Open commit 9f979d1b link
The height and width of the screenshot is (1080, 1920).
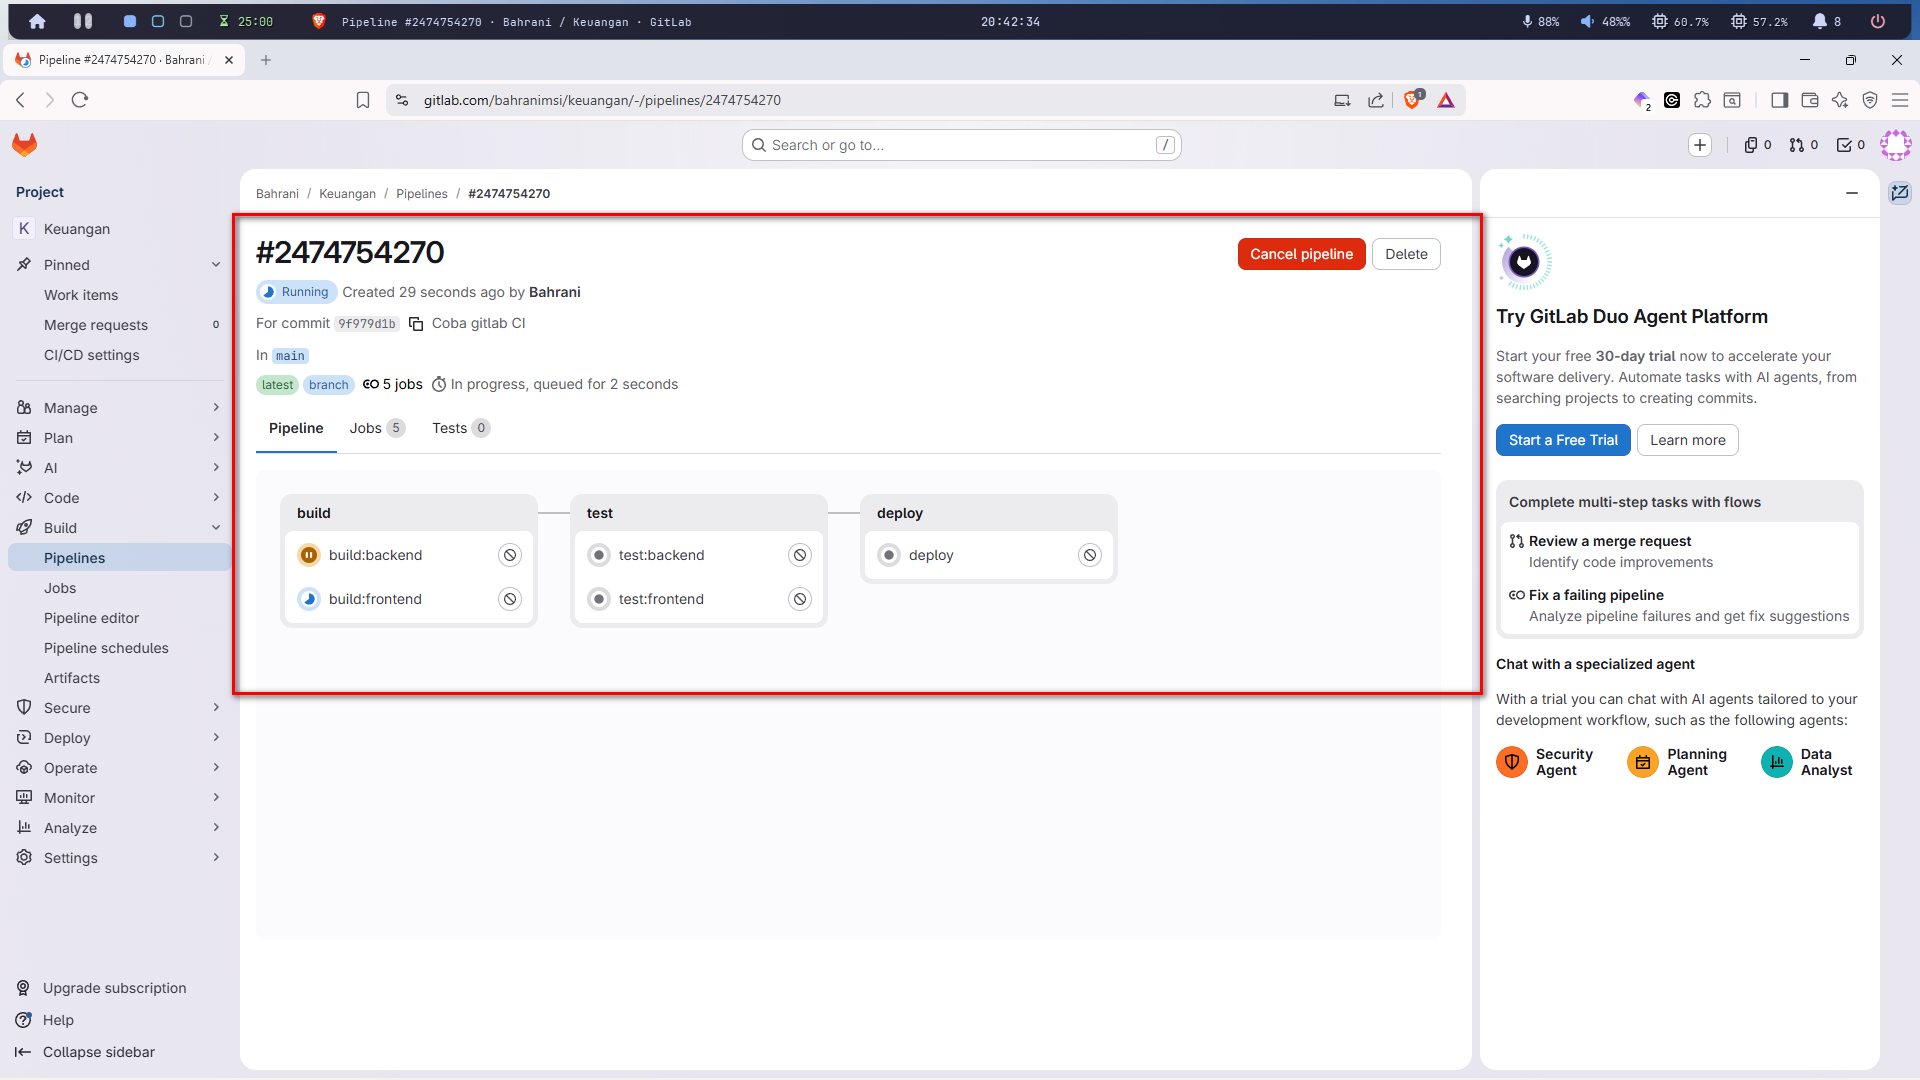(x=366, y=324)
